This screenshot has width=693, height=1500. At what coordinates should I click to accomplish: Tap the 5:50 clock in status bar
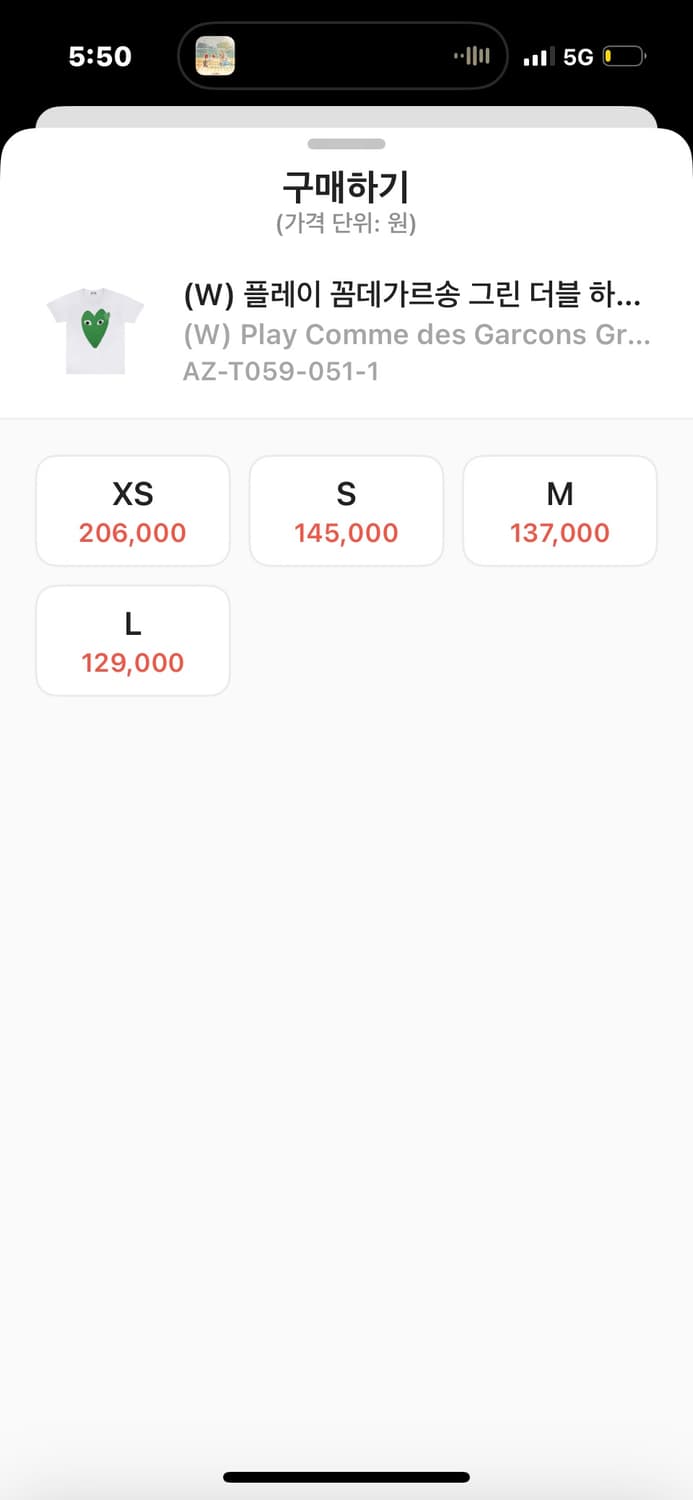tap(100, 57)
